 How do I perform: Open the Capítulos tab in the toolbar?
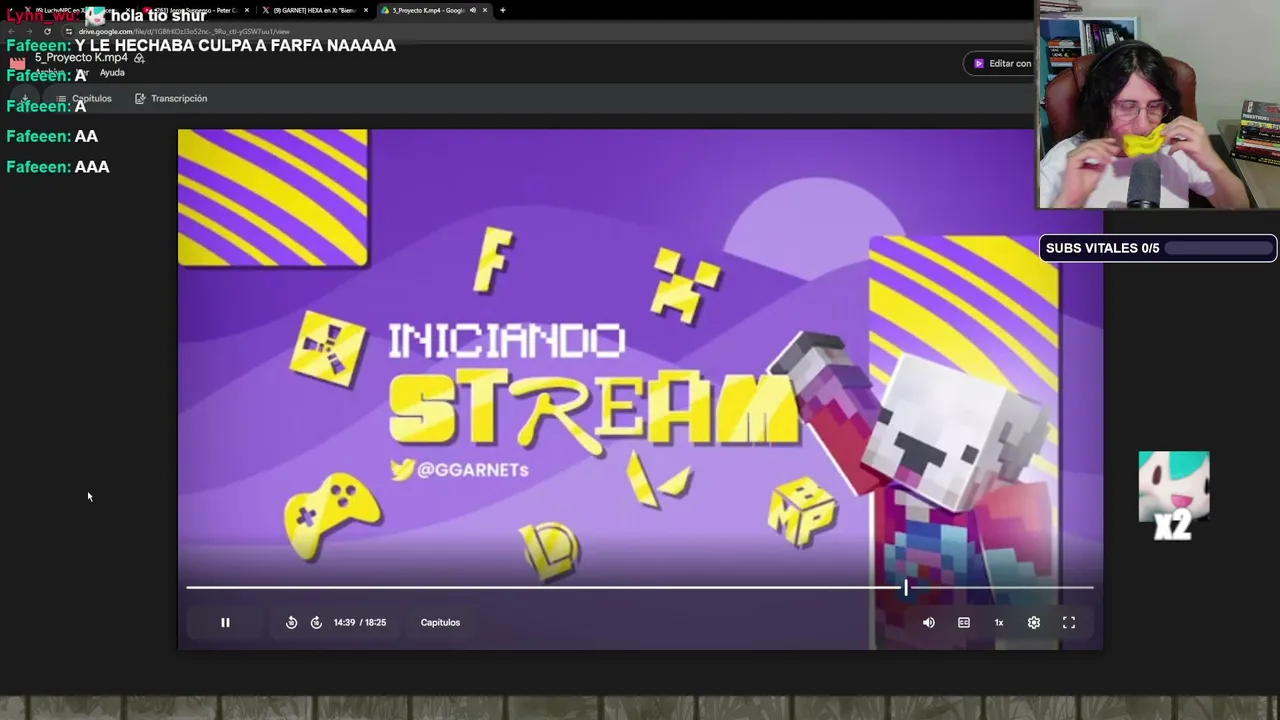(x=84, y=98)
